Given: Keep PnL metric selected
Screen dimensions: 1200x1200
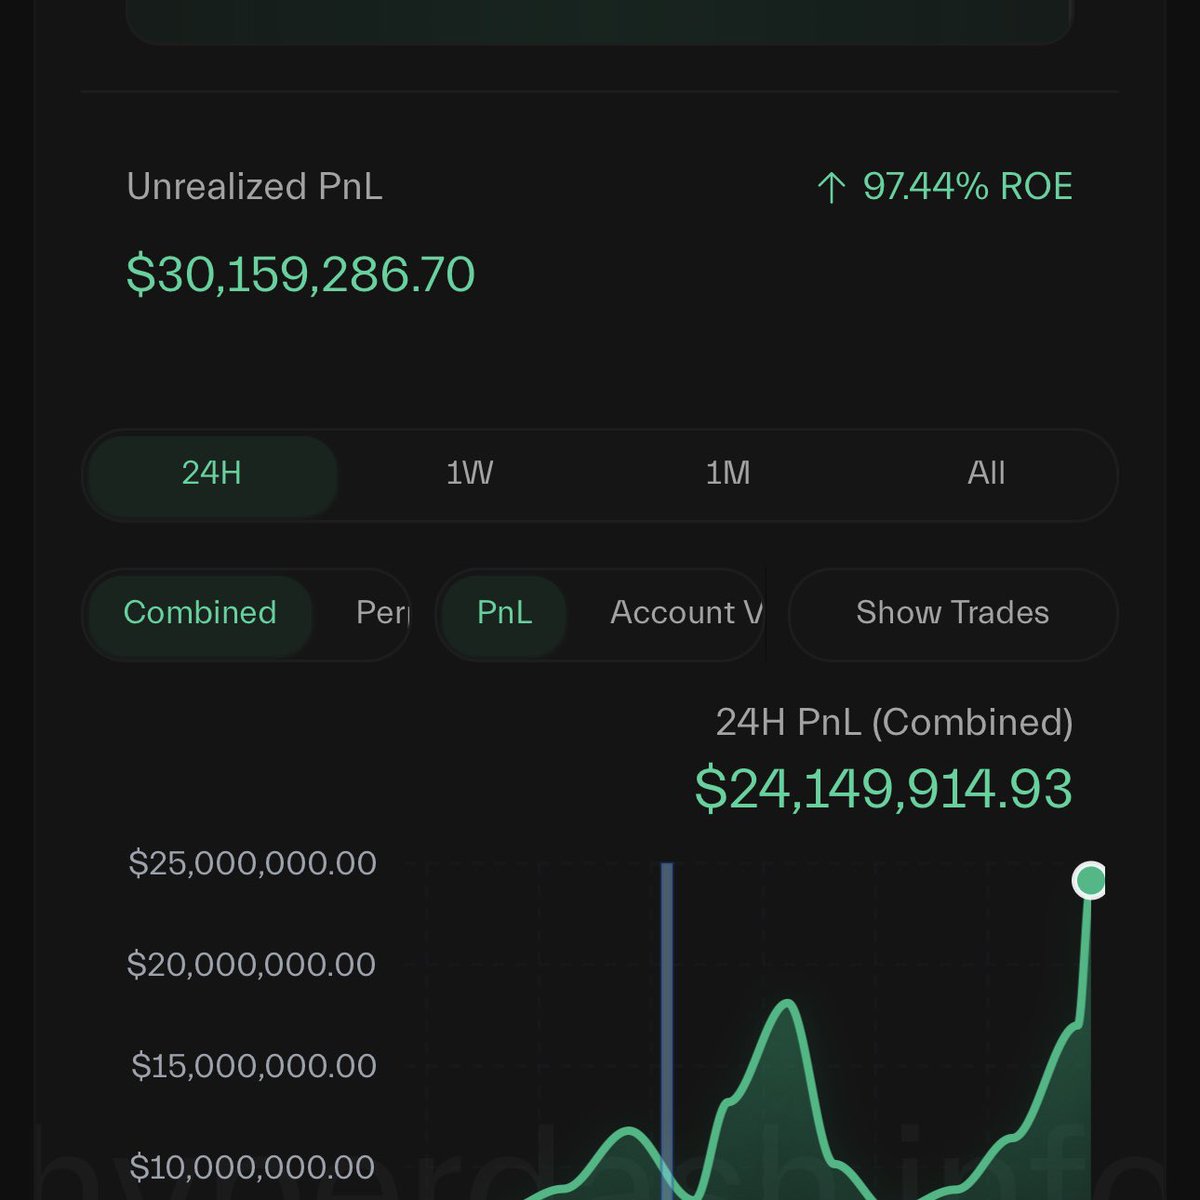Looking at the screenshot, I should tap(502, 613).
